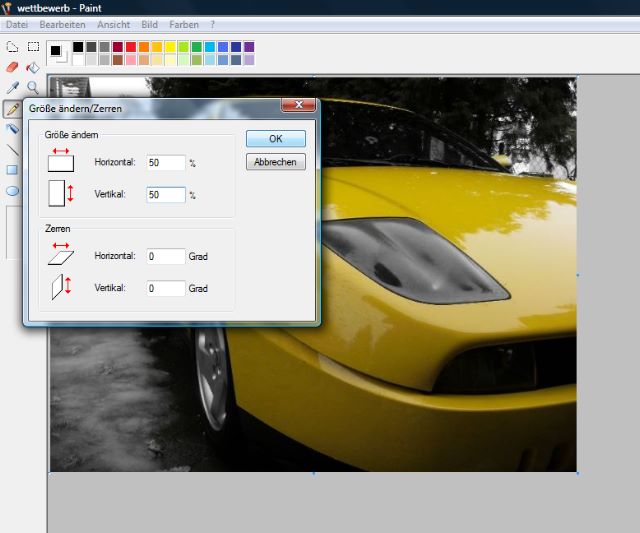Open the Farben menu
640x533 pixels.
click(183, 24)
